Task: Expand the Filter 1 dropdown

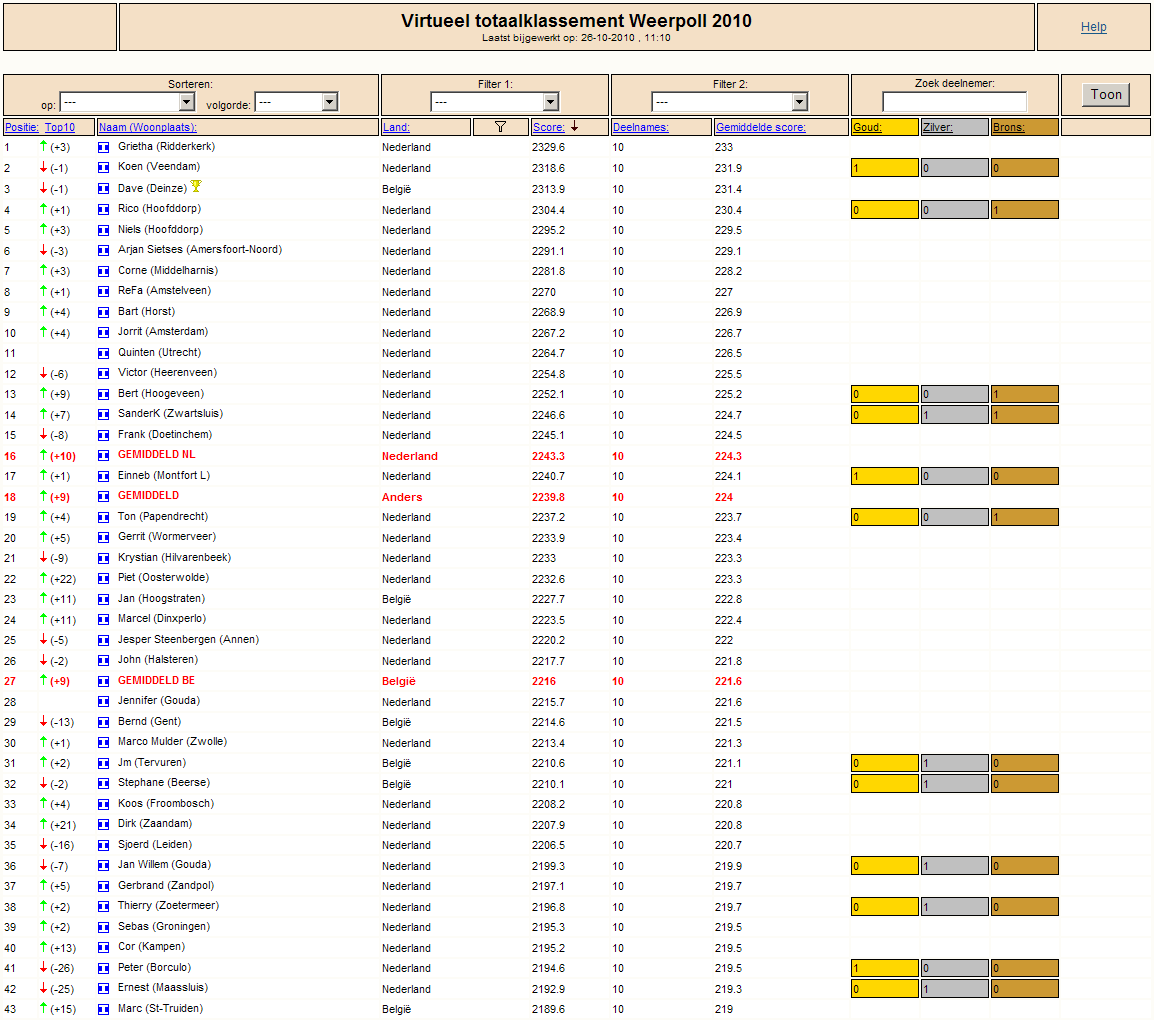Action: pos(495,102)
